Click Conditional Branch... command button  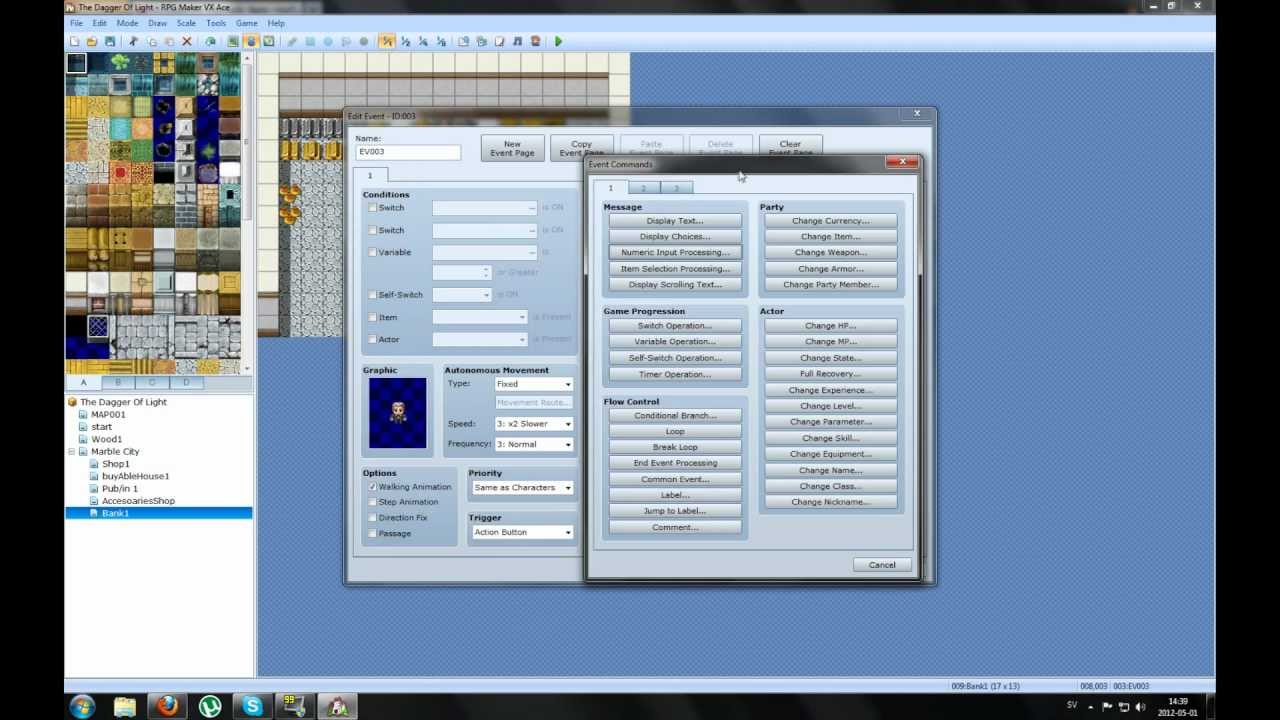pos(675,416)
